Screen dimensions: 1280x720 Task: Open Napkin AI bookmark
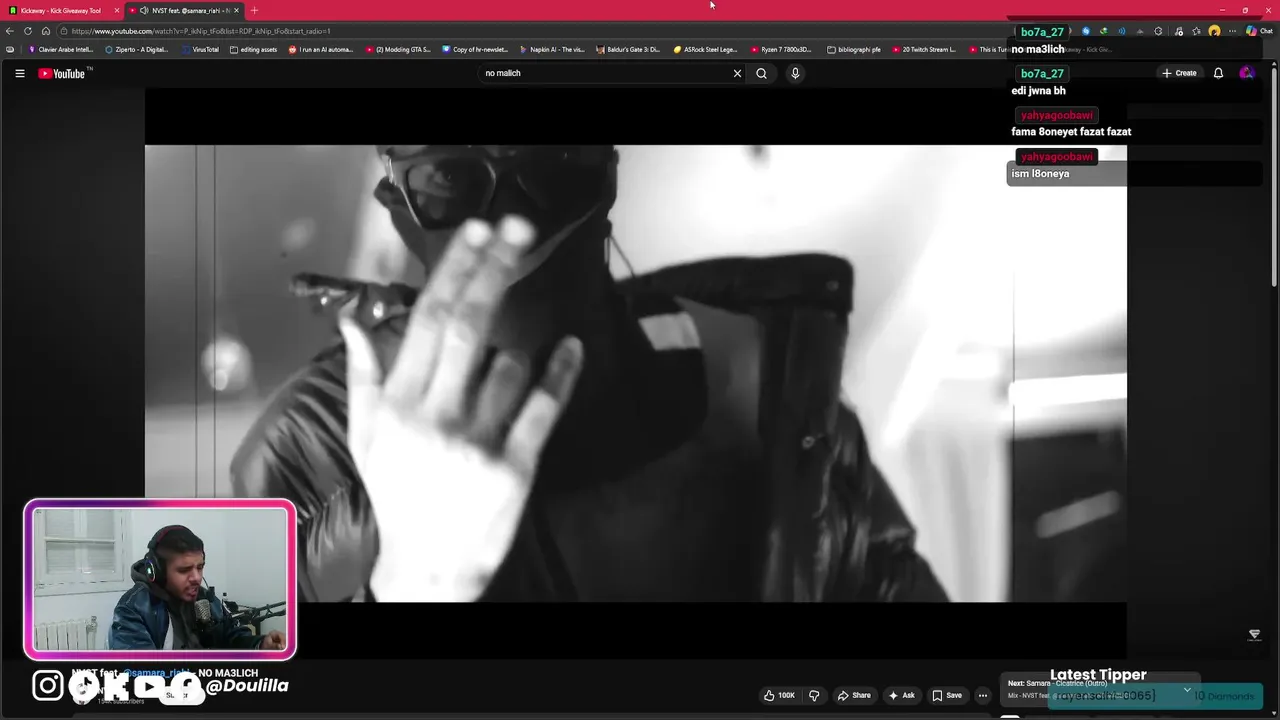(551, 49)
